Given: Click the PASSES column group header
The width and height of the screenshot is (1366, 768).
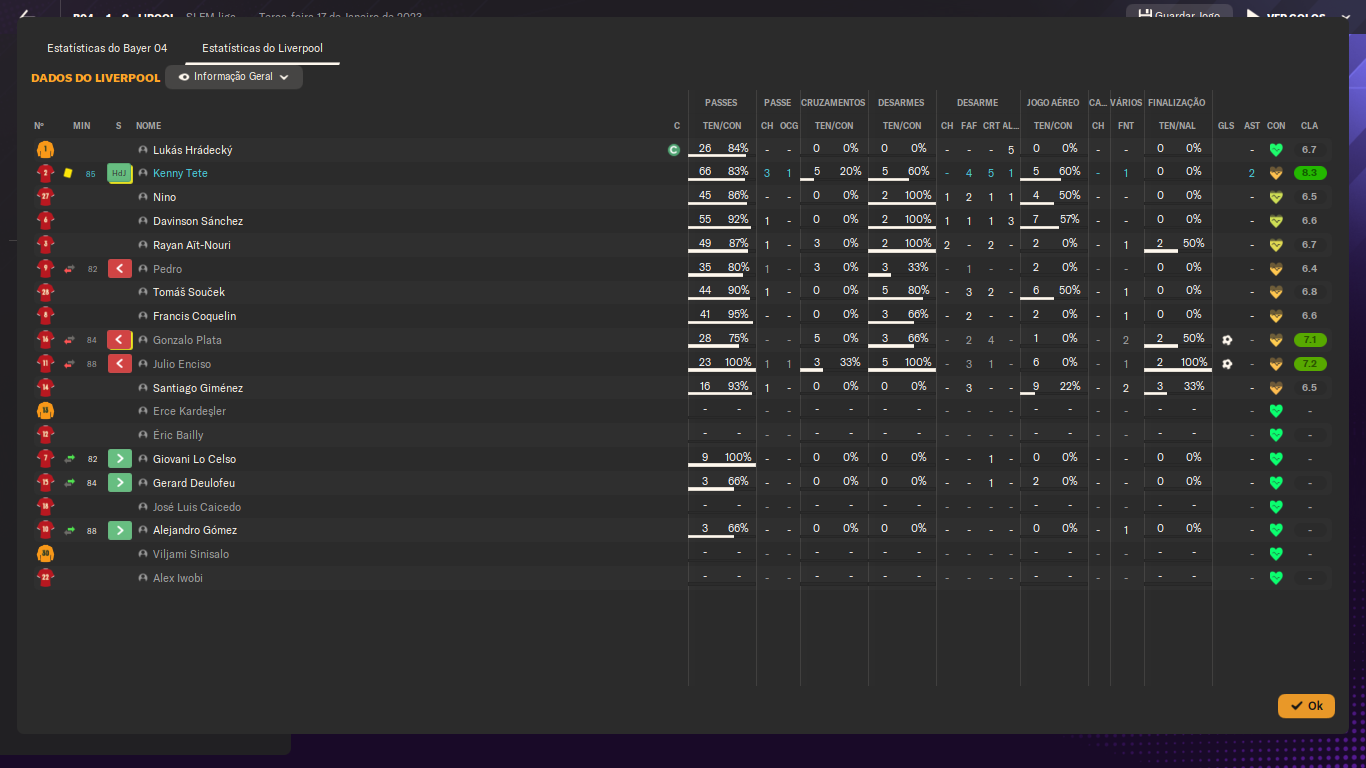Looking at the screenshot, I should [721, 103].
